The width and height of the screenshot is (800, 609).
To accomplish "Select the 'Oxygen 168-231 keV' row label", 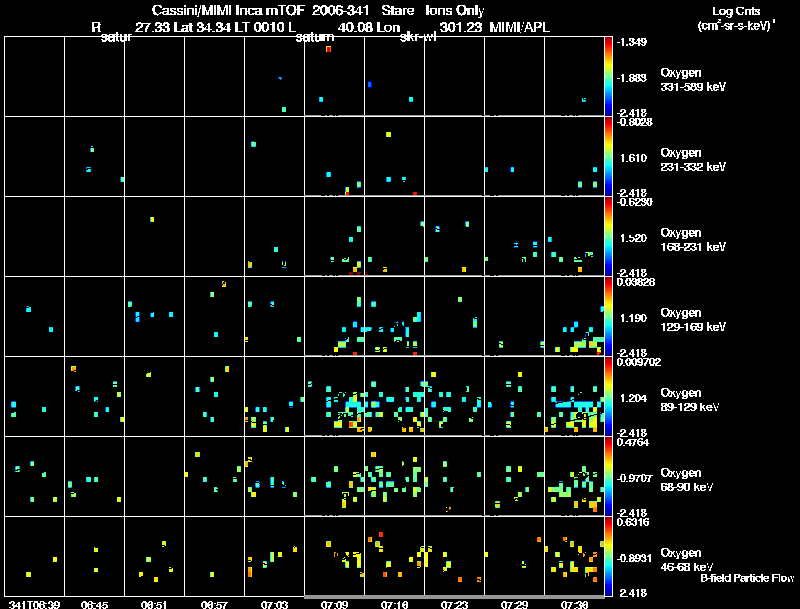I will [x=693, y=240].
